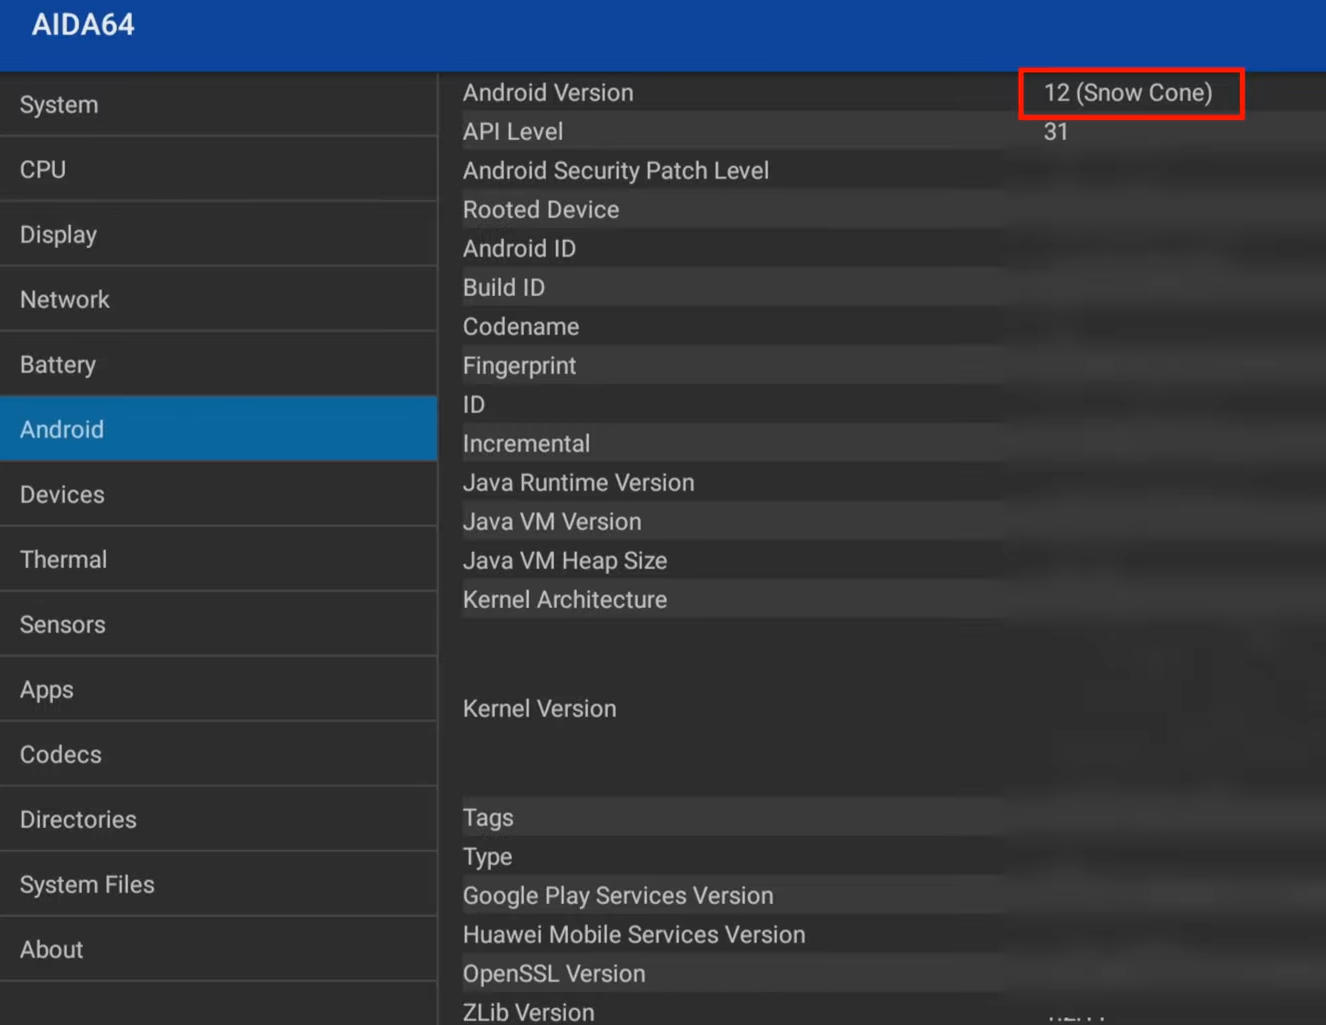Click the AIDA64 title in header
1326x1025 pixels.
point(83,25)
